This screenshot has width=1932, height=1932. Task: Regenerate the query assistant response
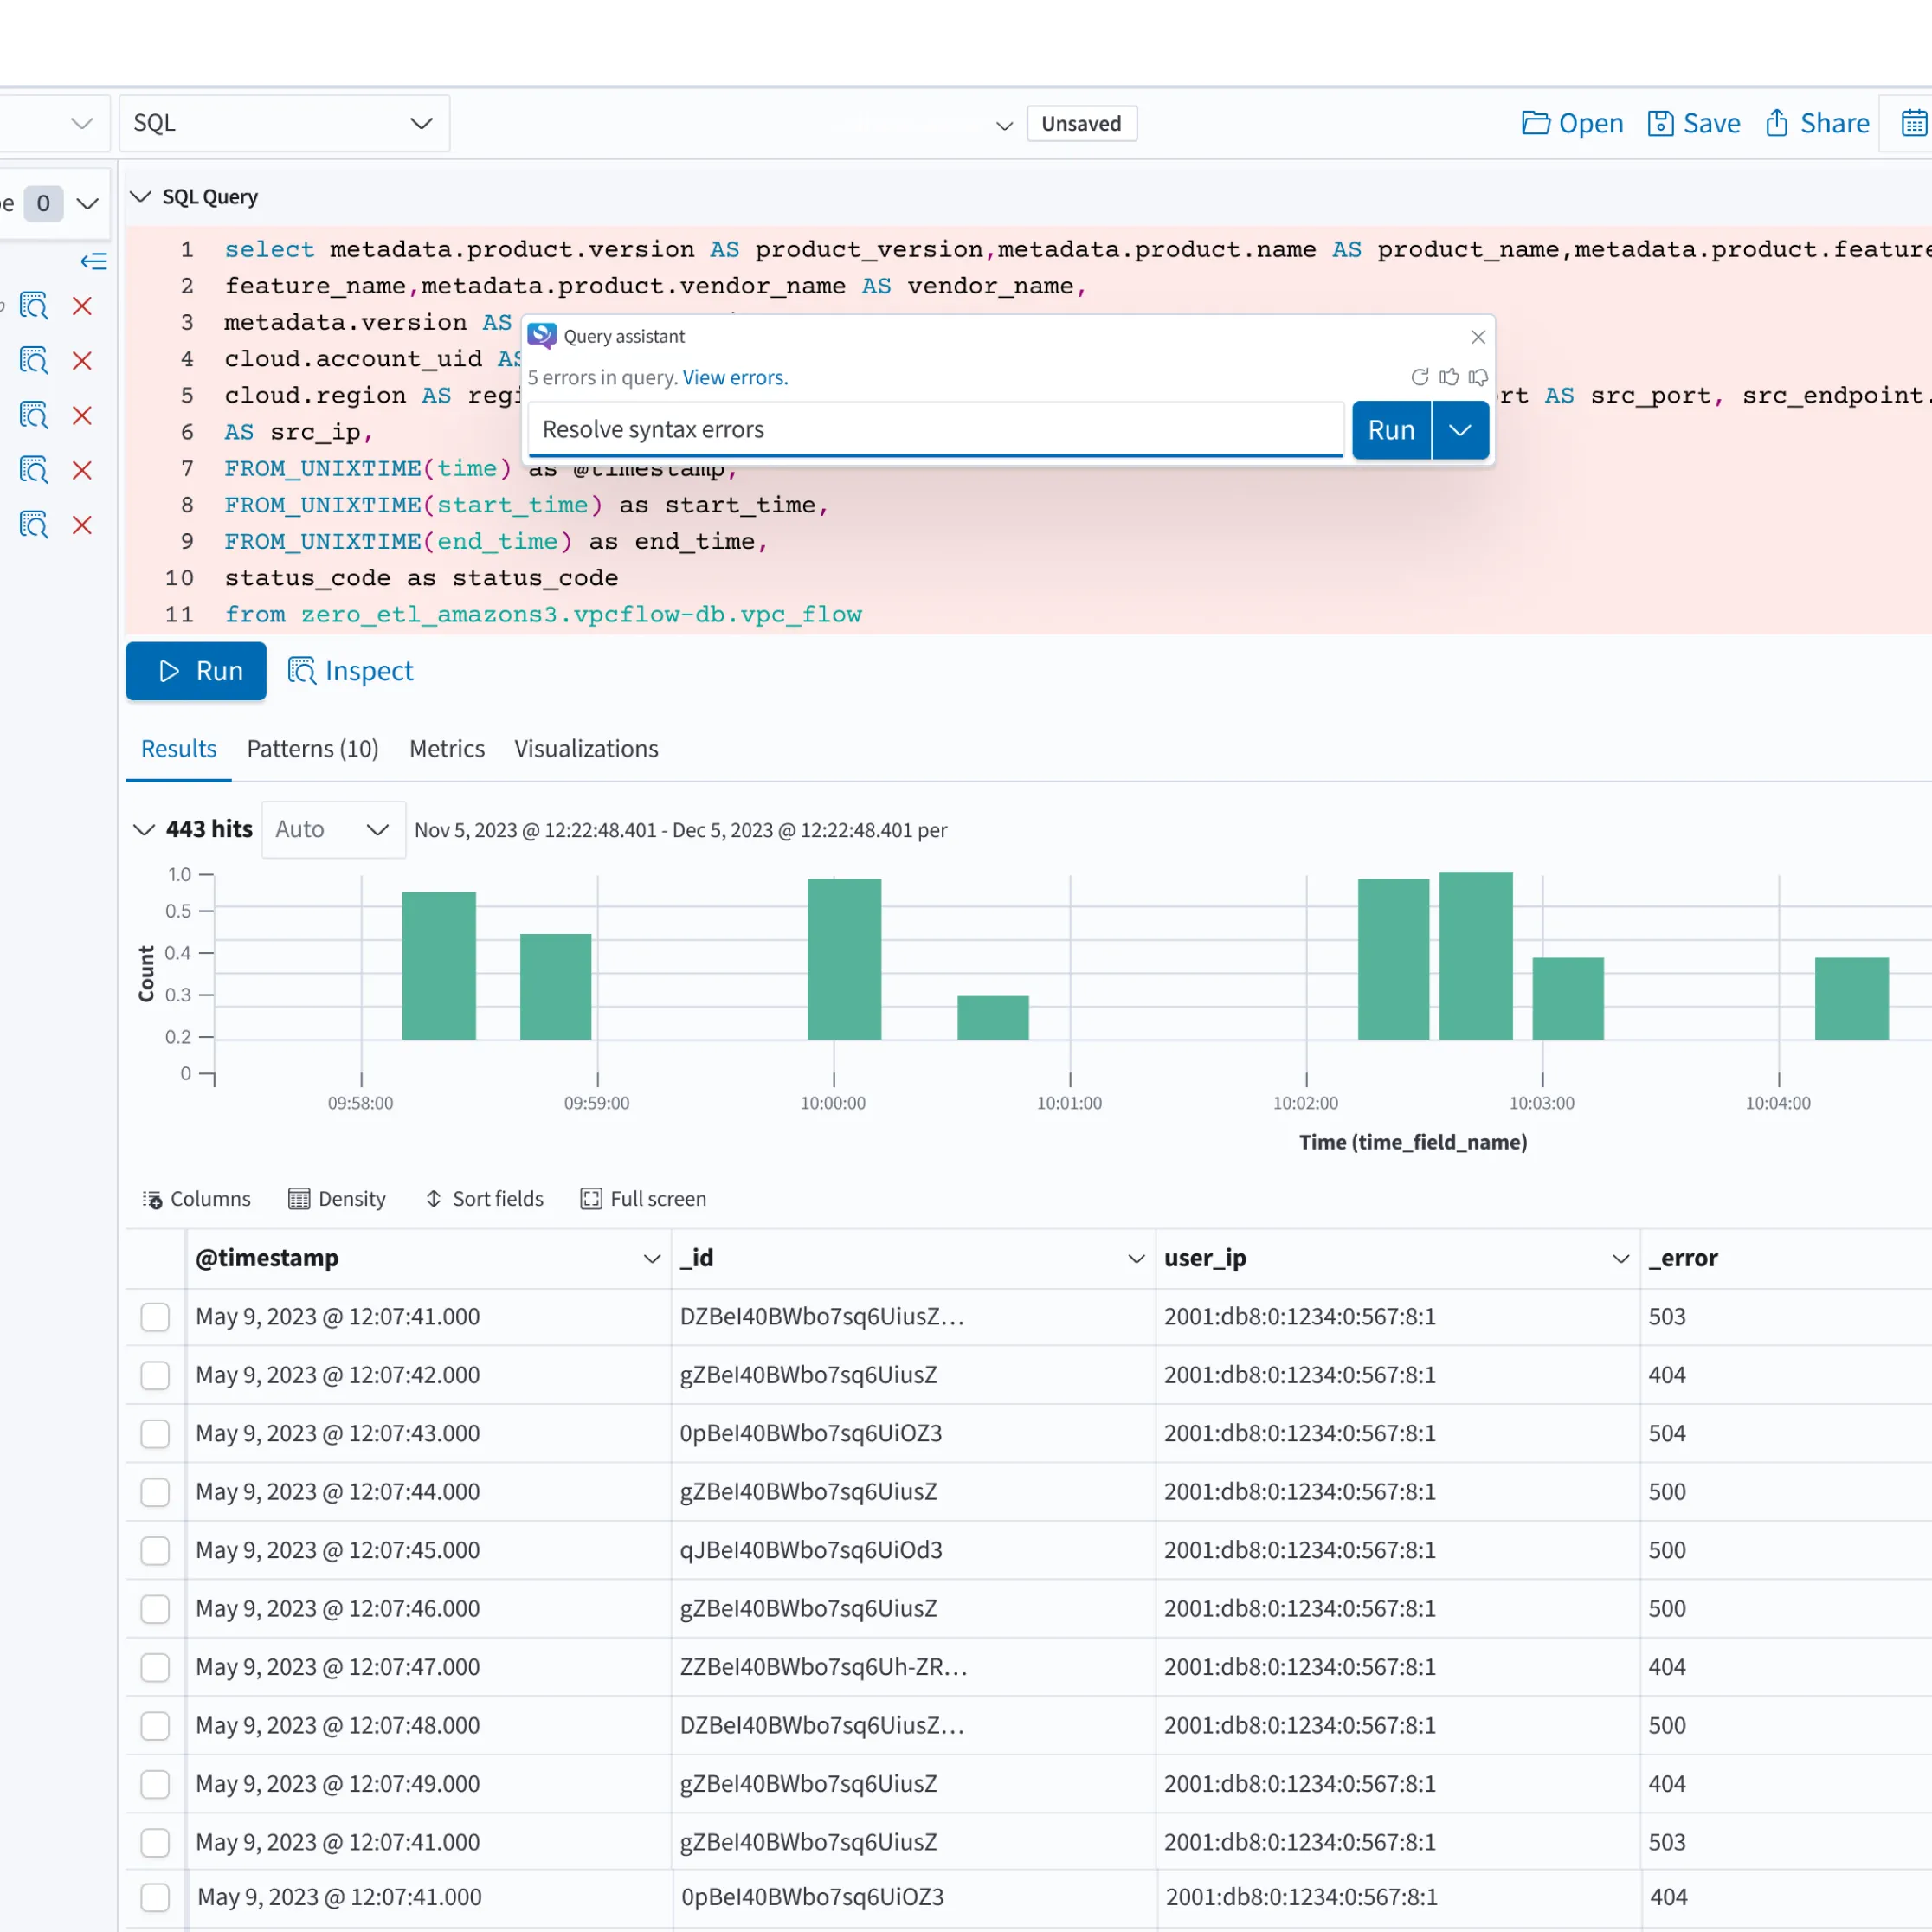point(1419,377)
